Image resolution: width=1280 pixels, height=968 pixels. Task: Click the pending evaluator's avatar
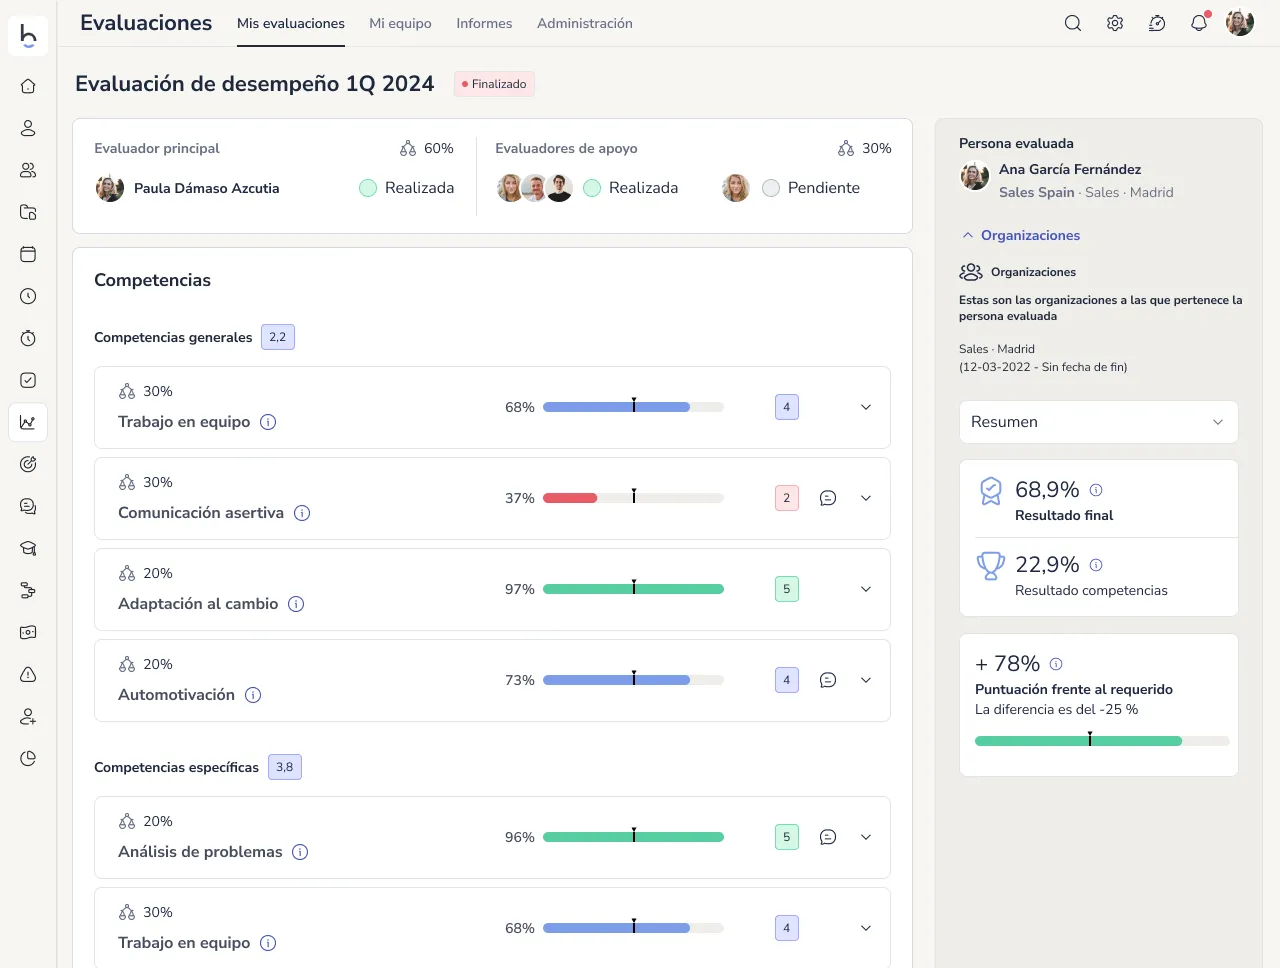tap(736, 188)
